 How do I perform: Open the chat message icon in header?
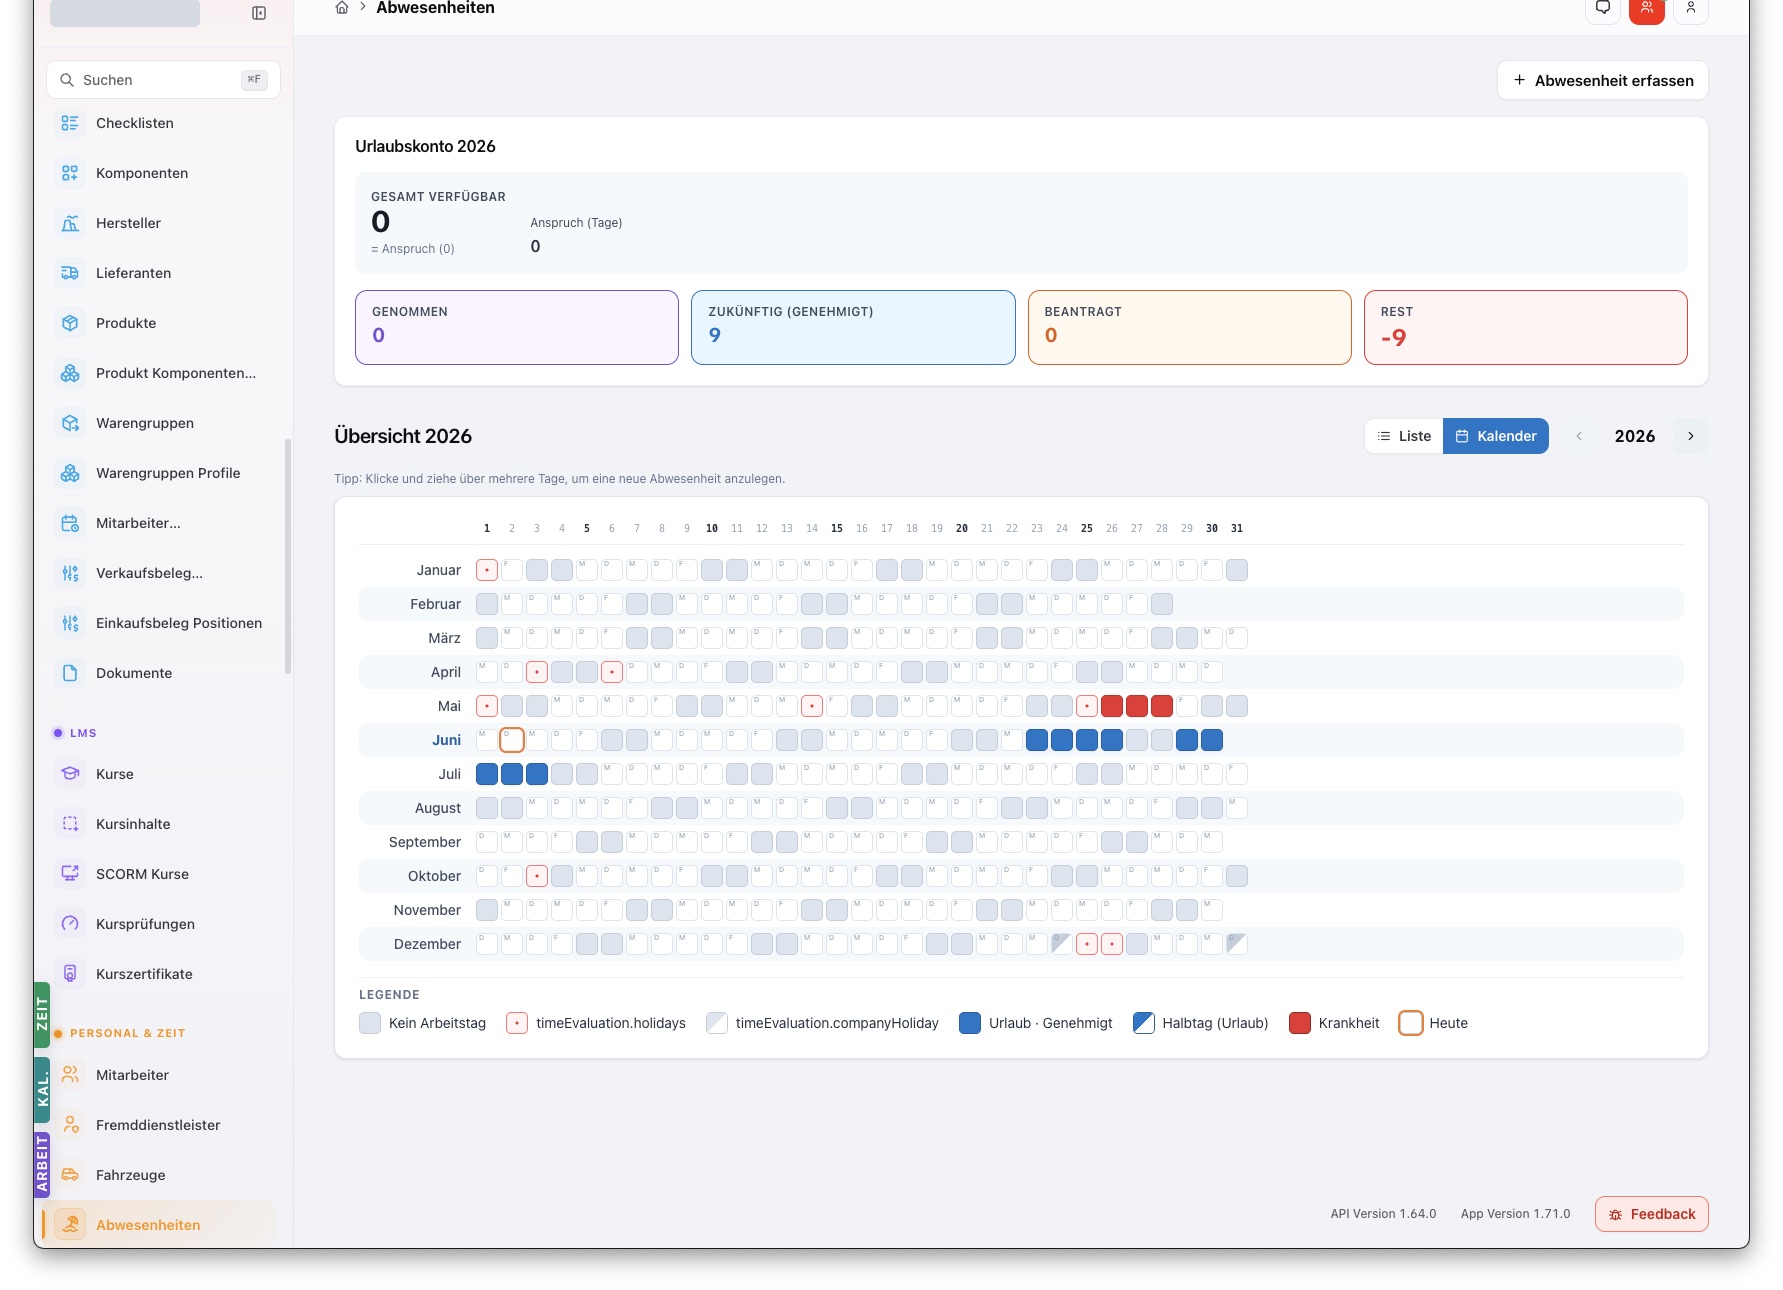[x=1603, y=9]
